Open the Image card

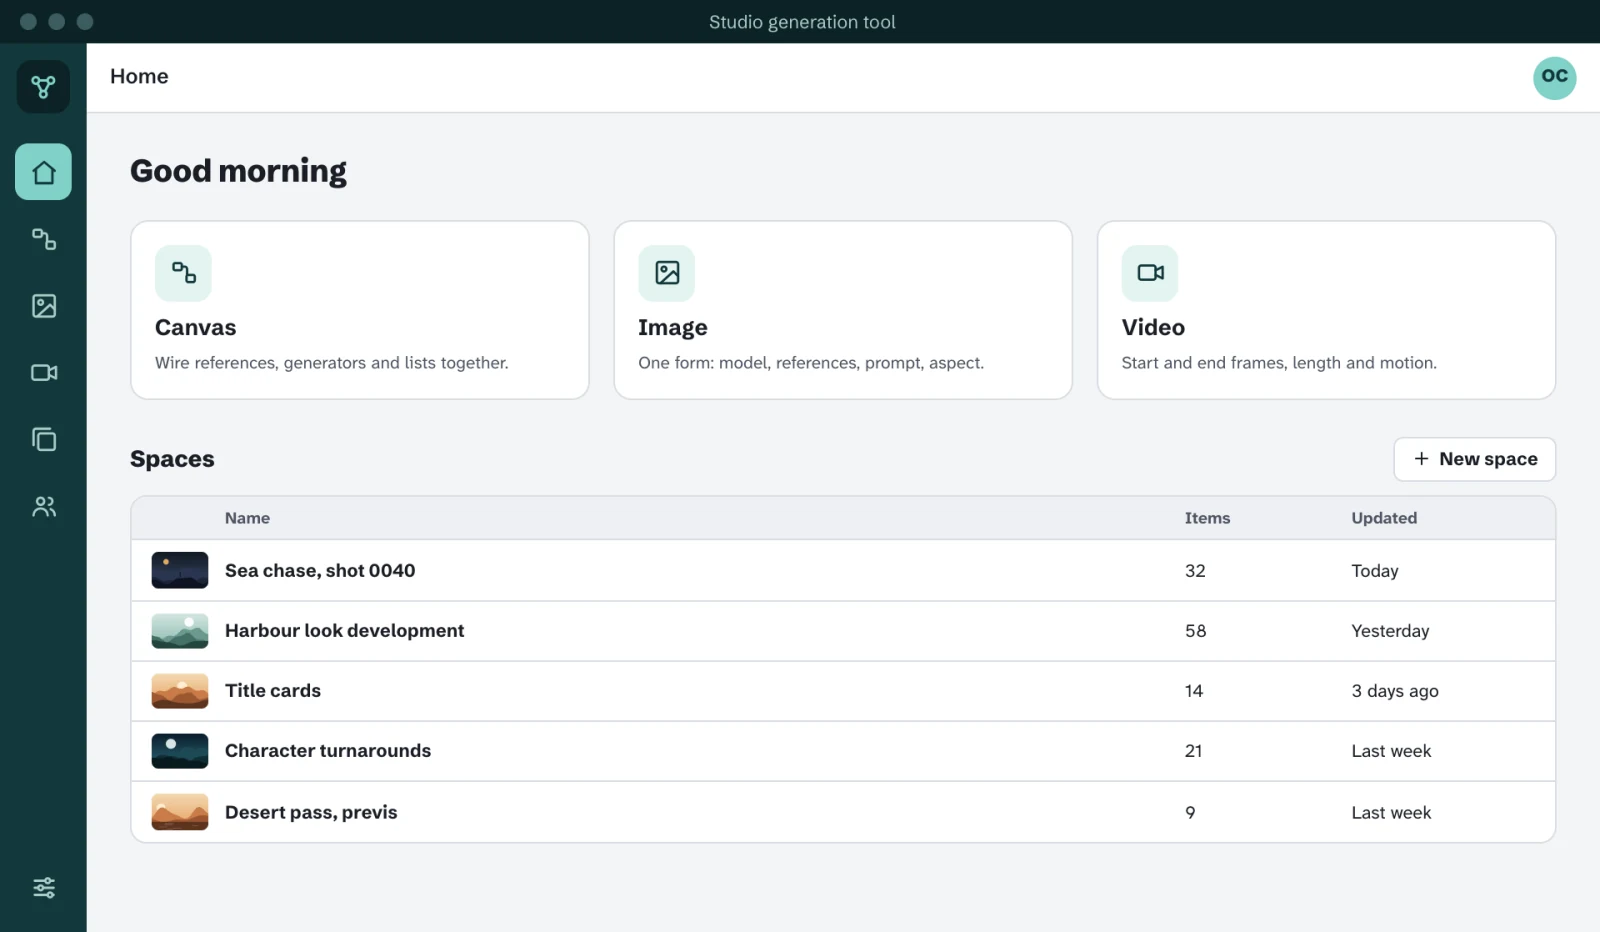(843, 310)
